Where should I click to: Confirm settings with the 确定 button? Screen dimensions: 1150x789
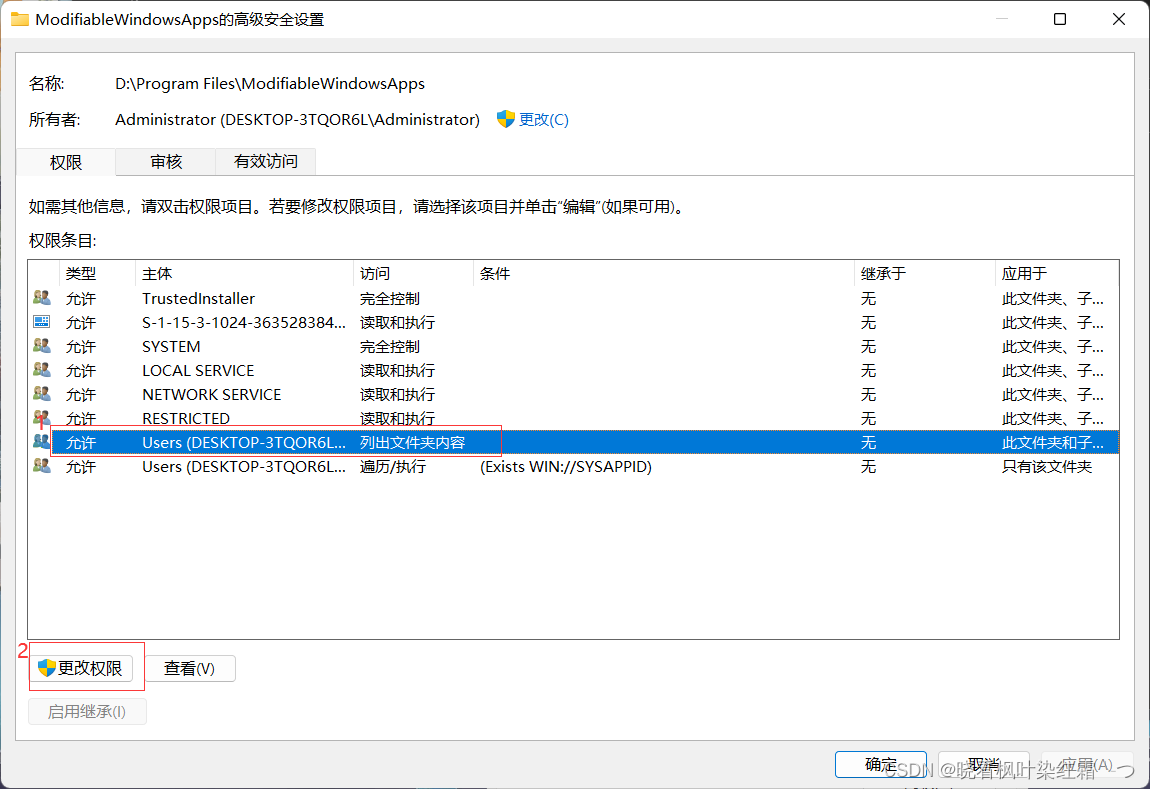coord(880,763)
